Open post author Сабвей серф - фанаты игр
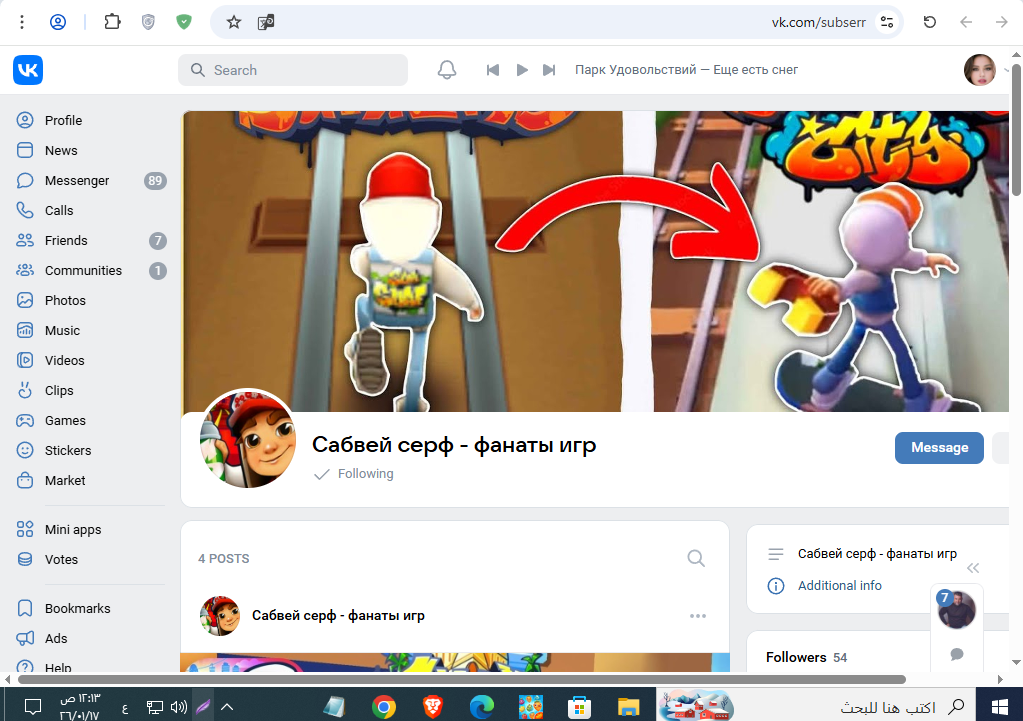This screenshot has height=721, width=1023. 338,616
